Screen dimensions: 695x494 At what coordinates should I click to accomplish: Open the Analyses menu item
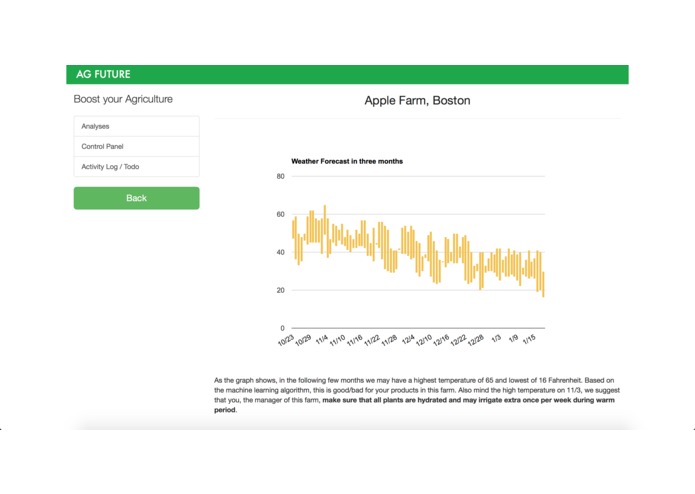137,126
